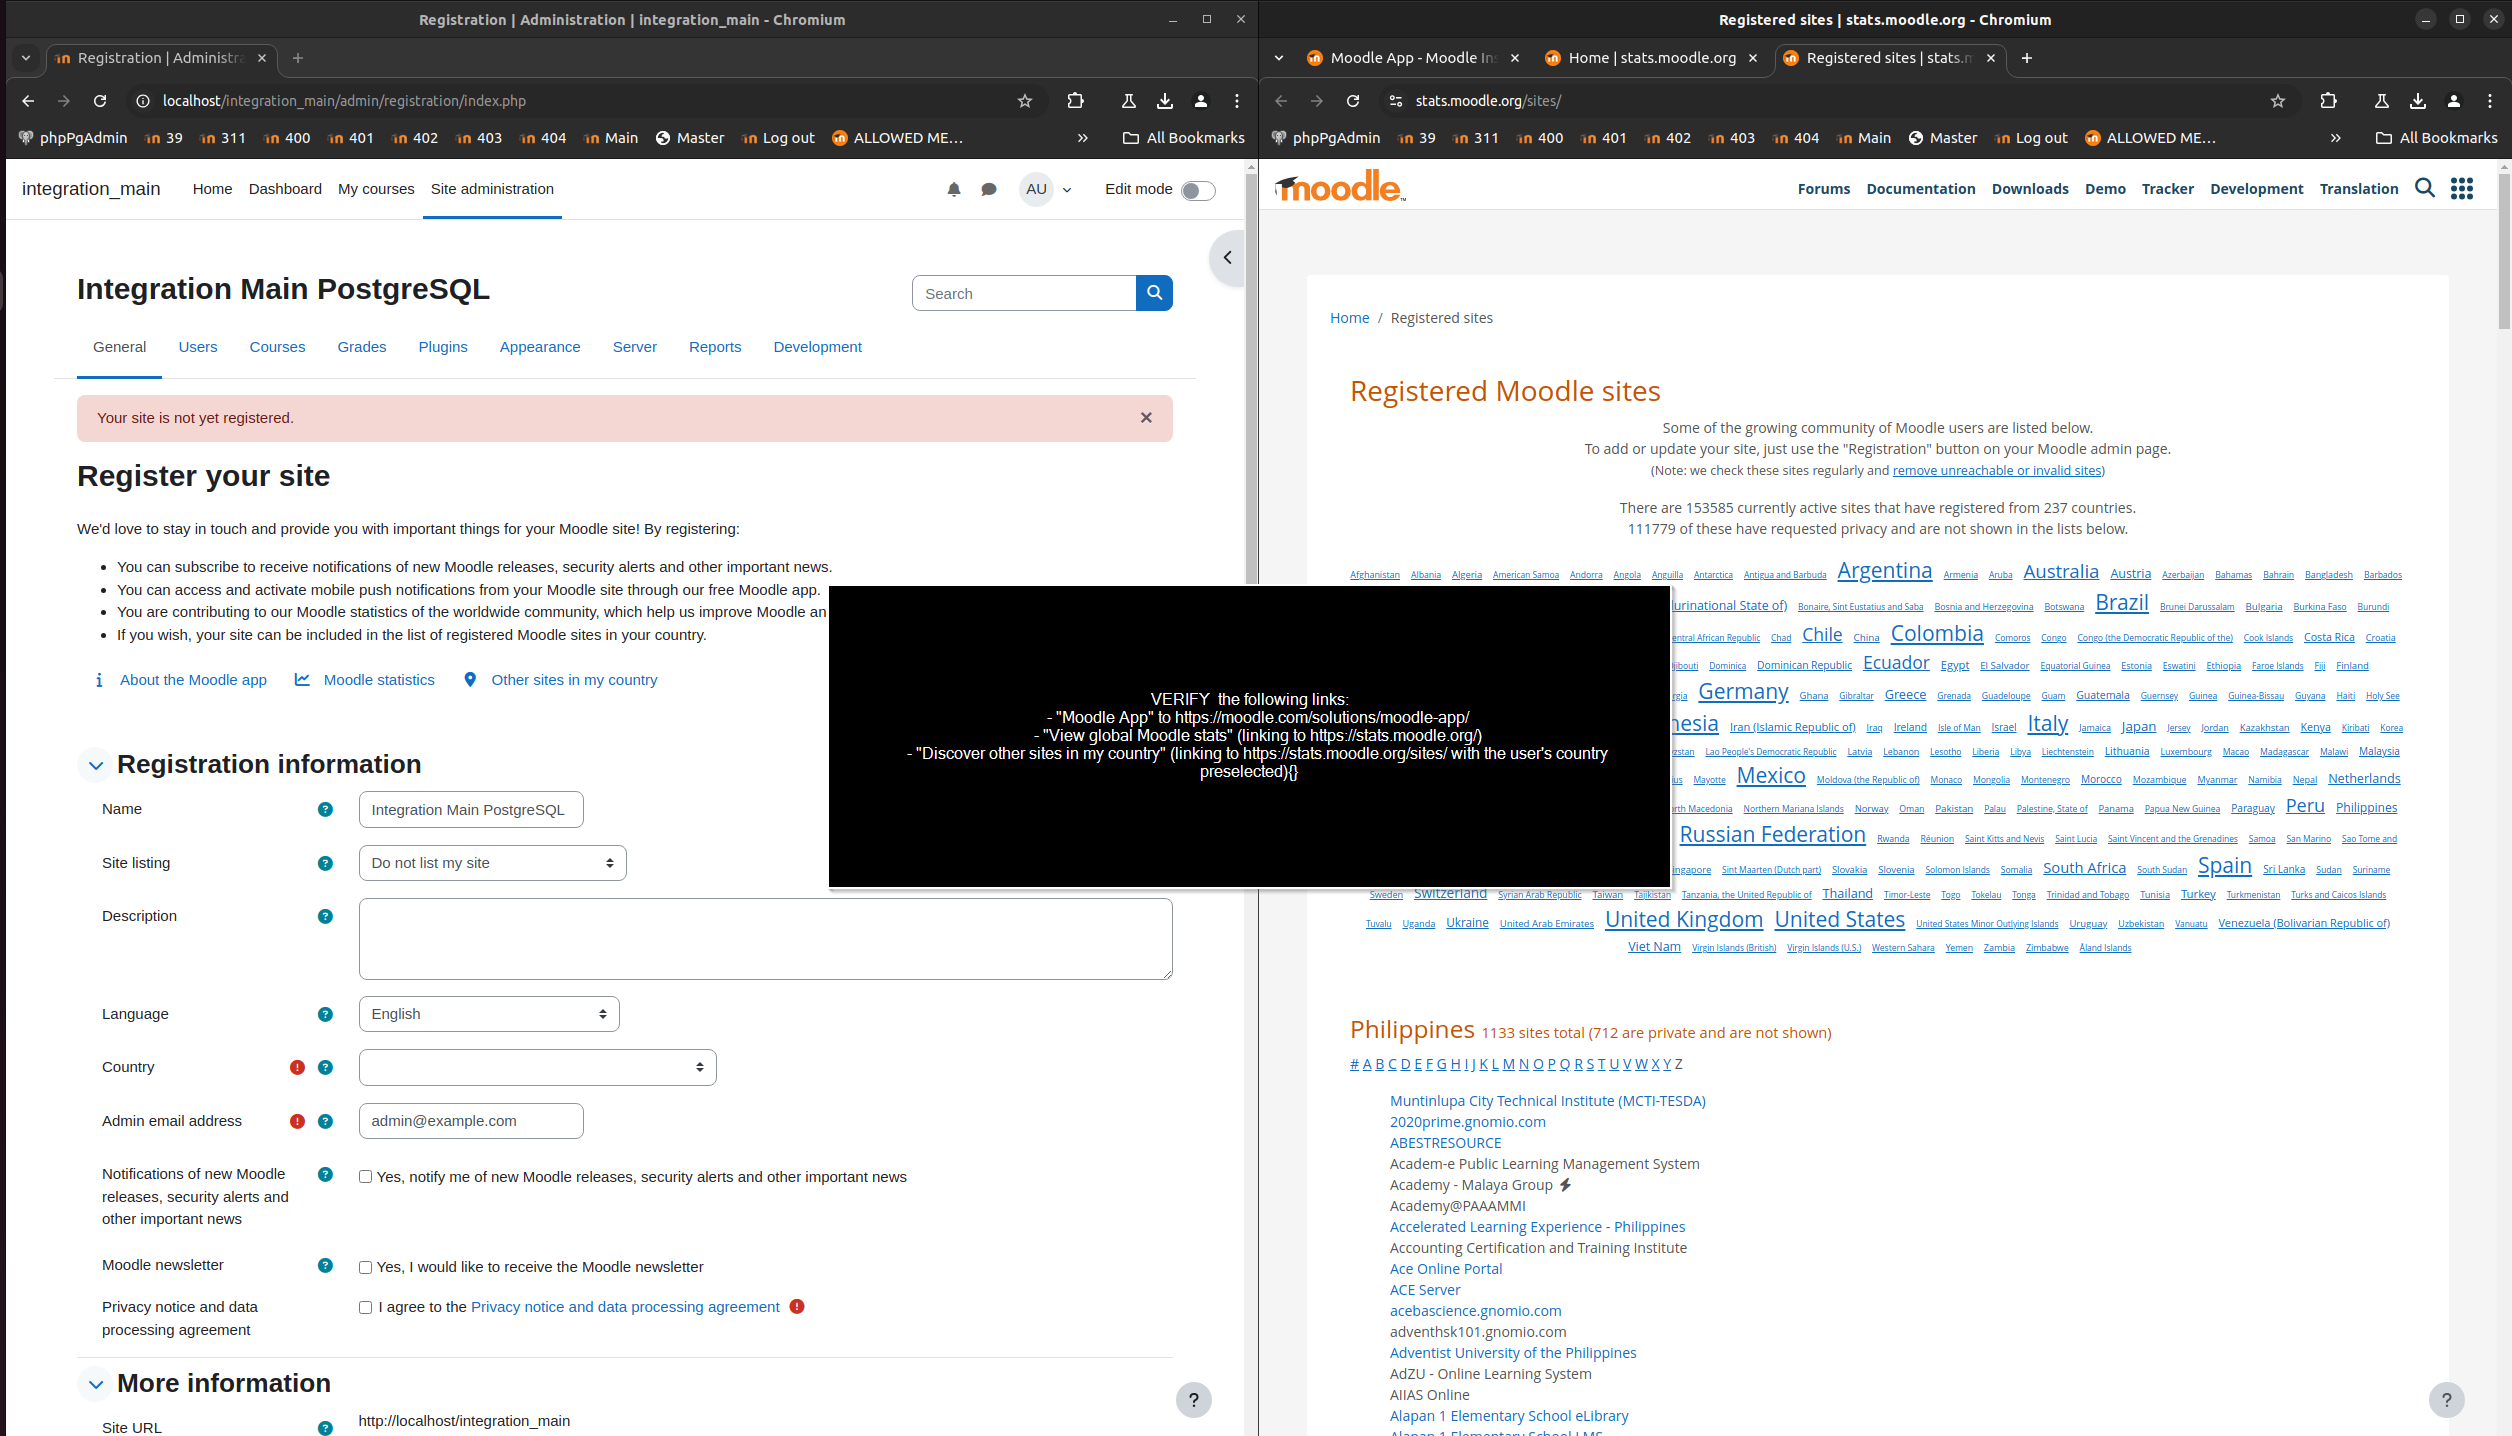Click the blue search magnifier button

tap(1154, 293)
